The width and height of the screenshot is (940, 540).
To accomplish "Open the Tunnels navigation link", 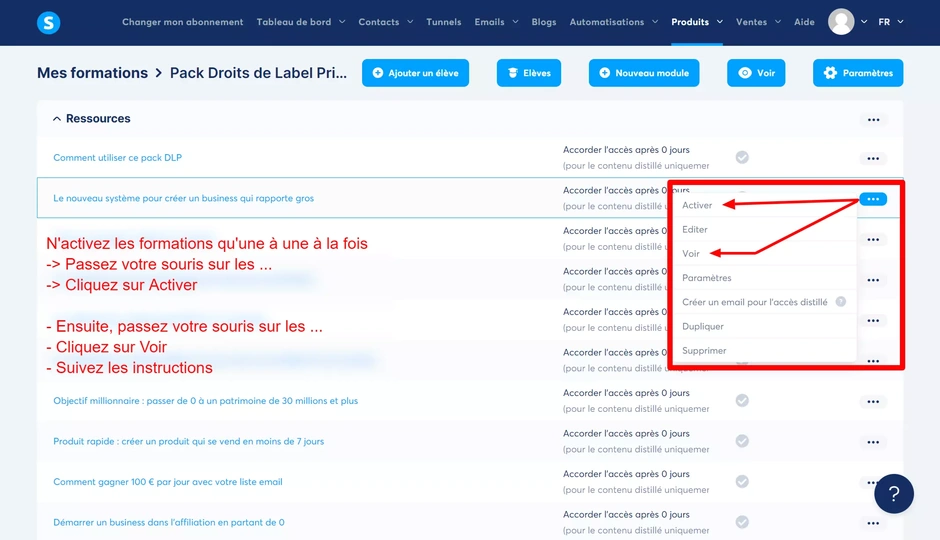I will [444, 22].
